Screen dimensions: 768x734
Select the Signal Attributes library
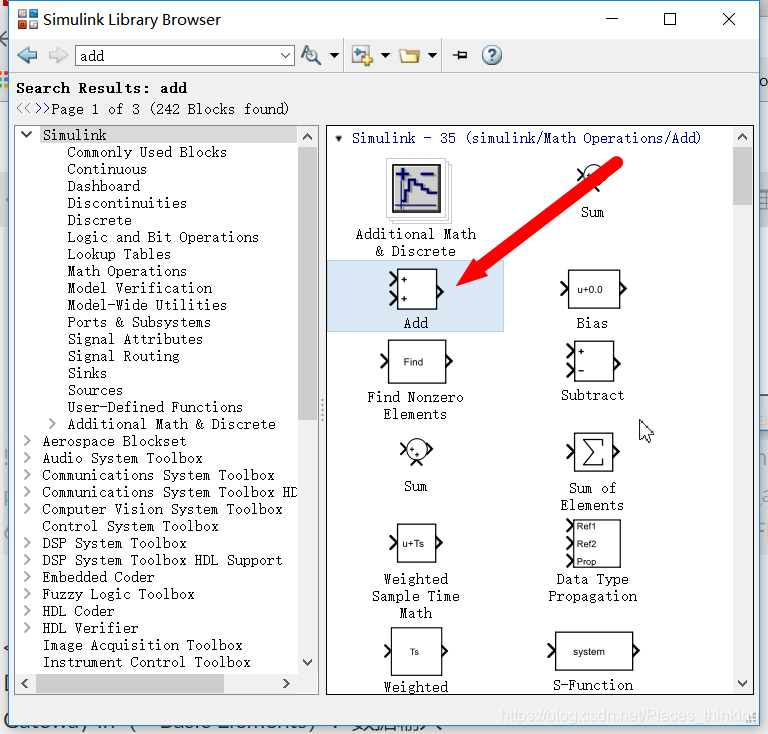click(135, 339)
